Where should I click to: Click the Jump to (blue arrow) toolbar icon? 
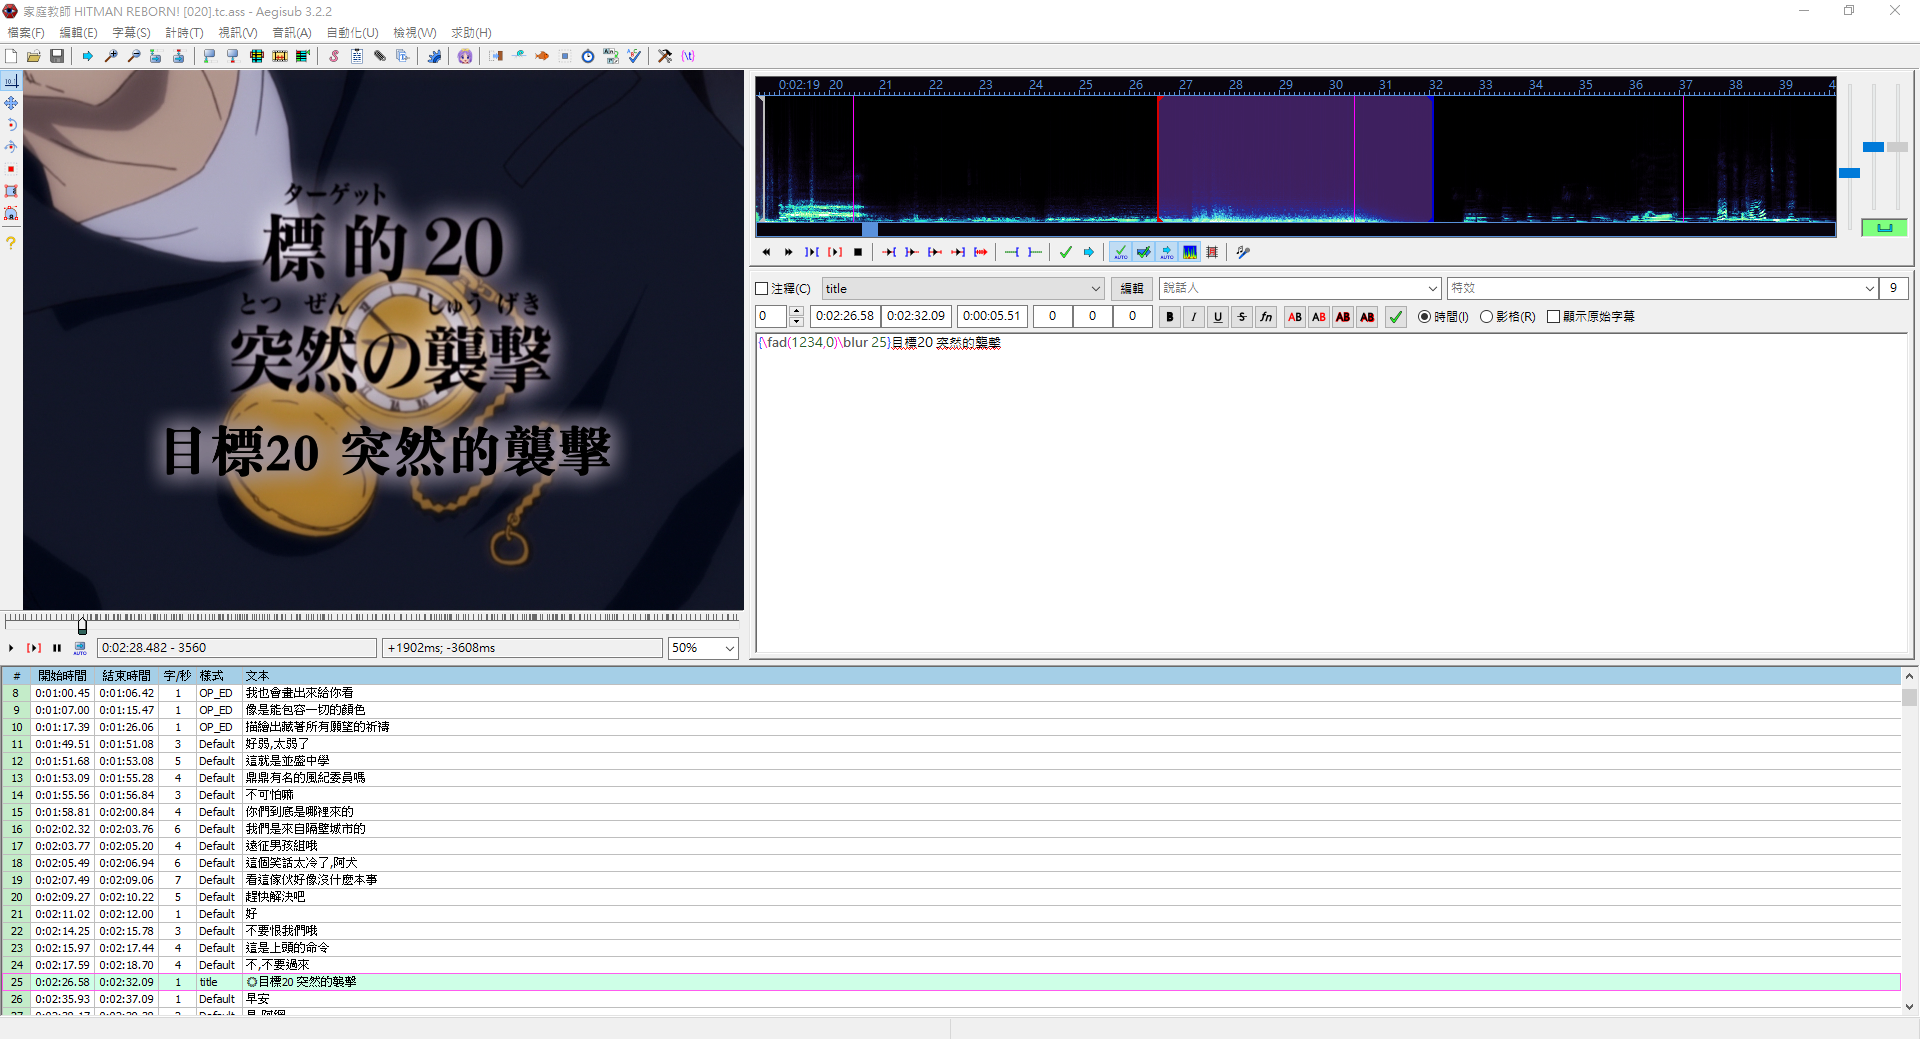88,56
